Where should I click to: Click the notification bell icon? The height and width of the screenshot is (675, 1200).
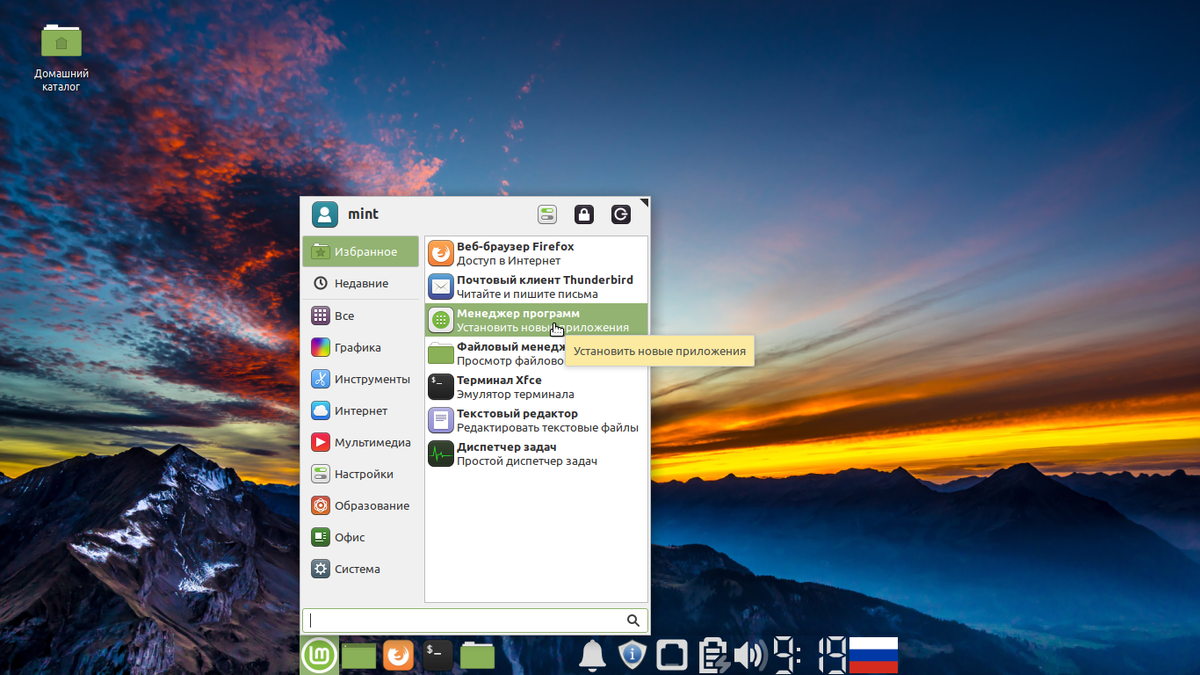coord(593,655)
